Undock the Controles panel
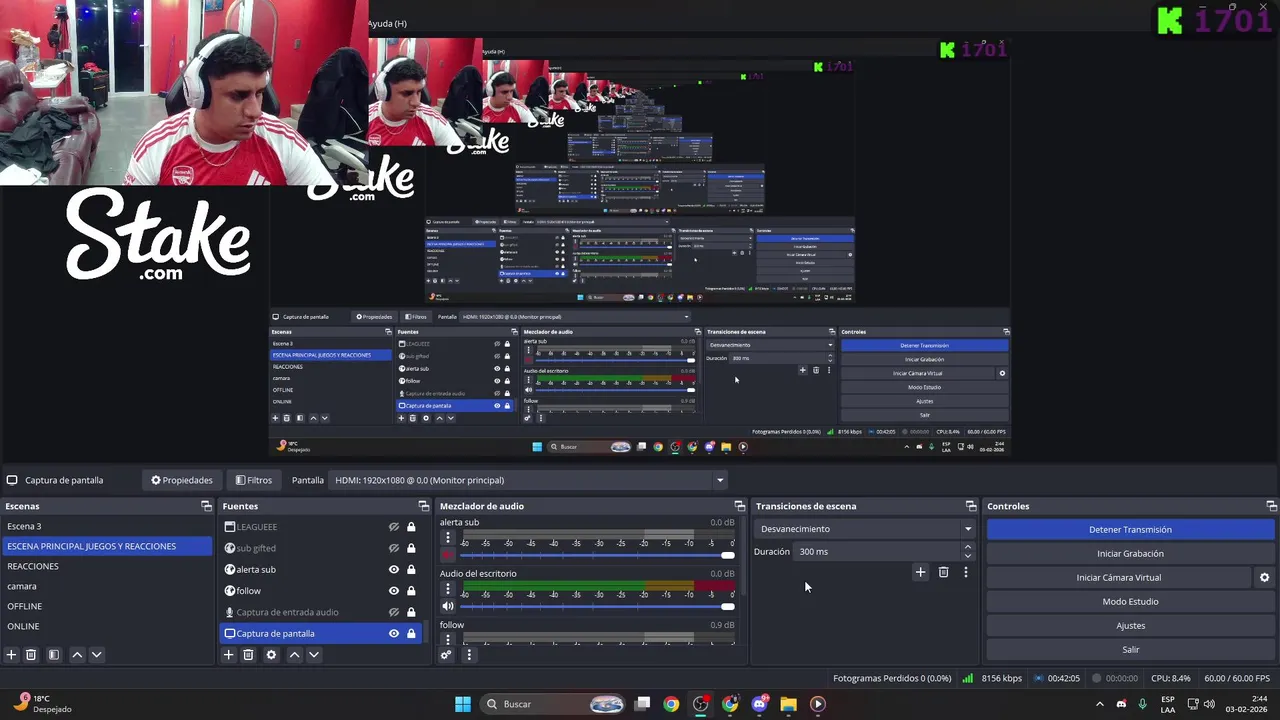The width and height of the screenshot is (1280, 720). pos(1271,506)
